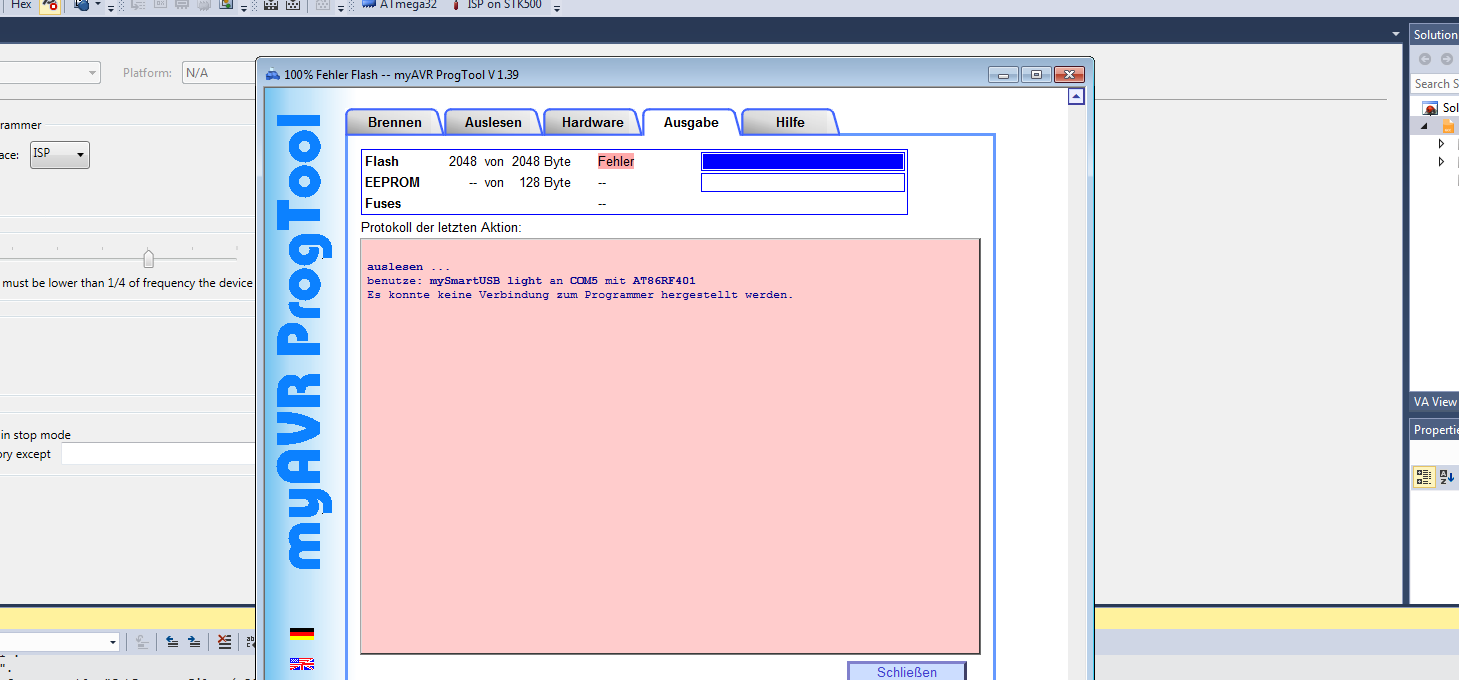The height and width of the screenshot is (680, 1459).
Task: Open toolbar overflow arrow after ISP on STK500
Action: tap(557, 8)
